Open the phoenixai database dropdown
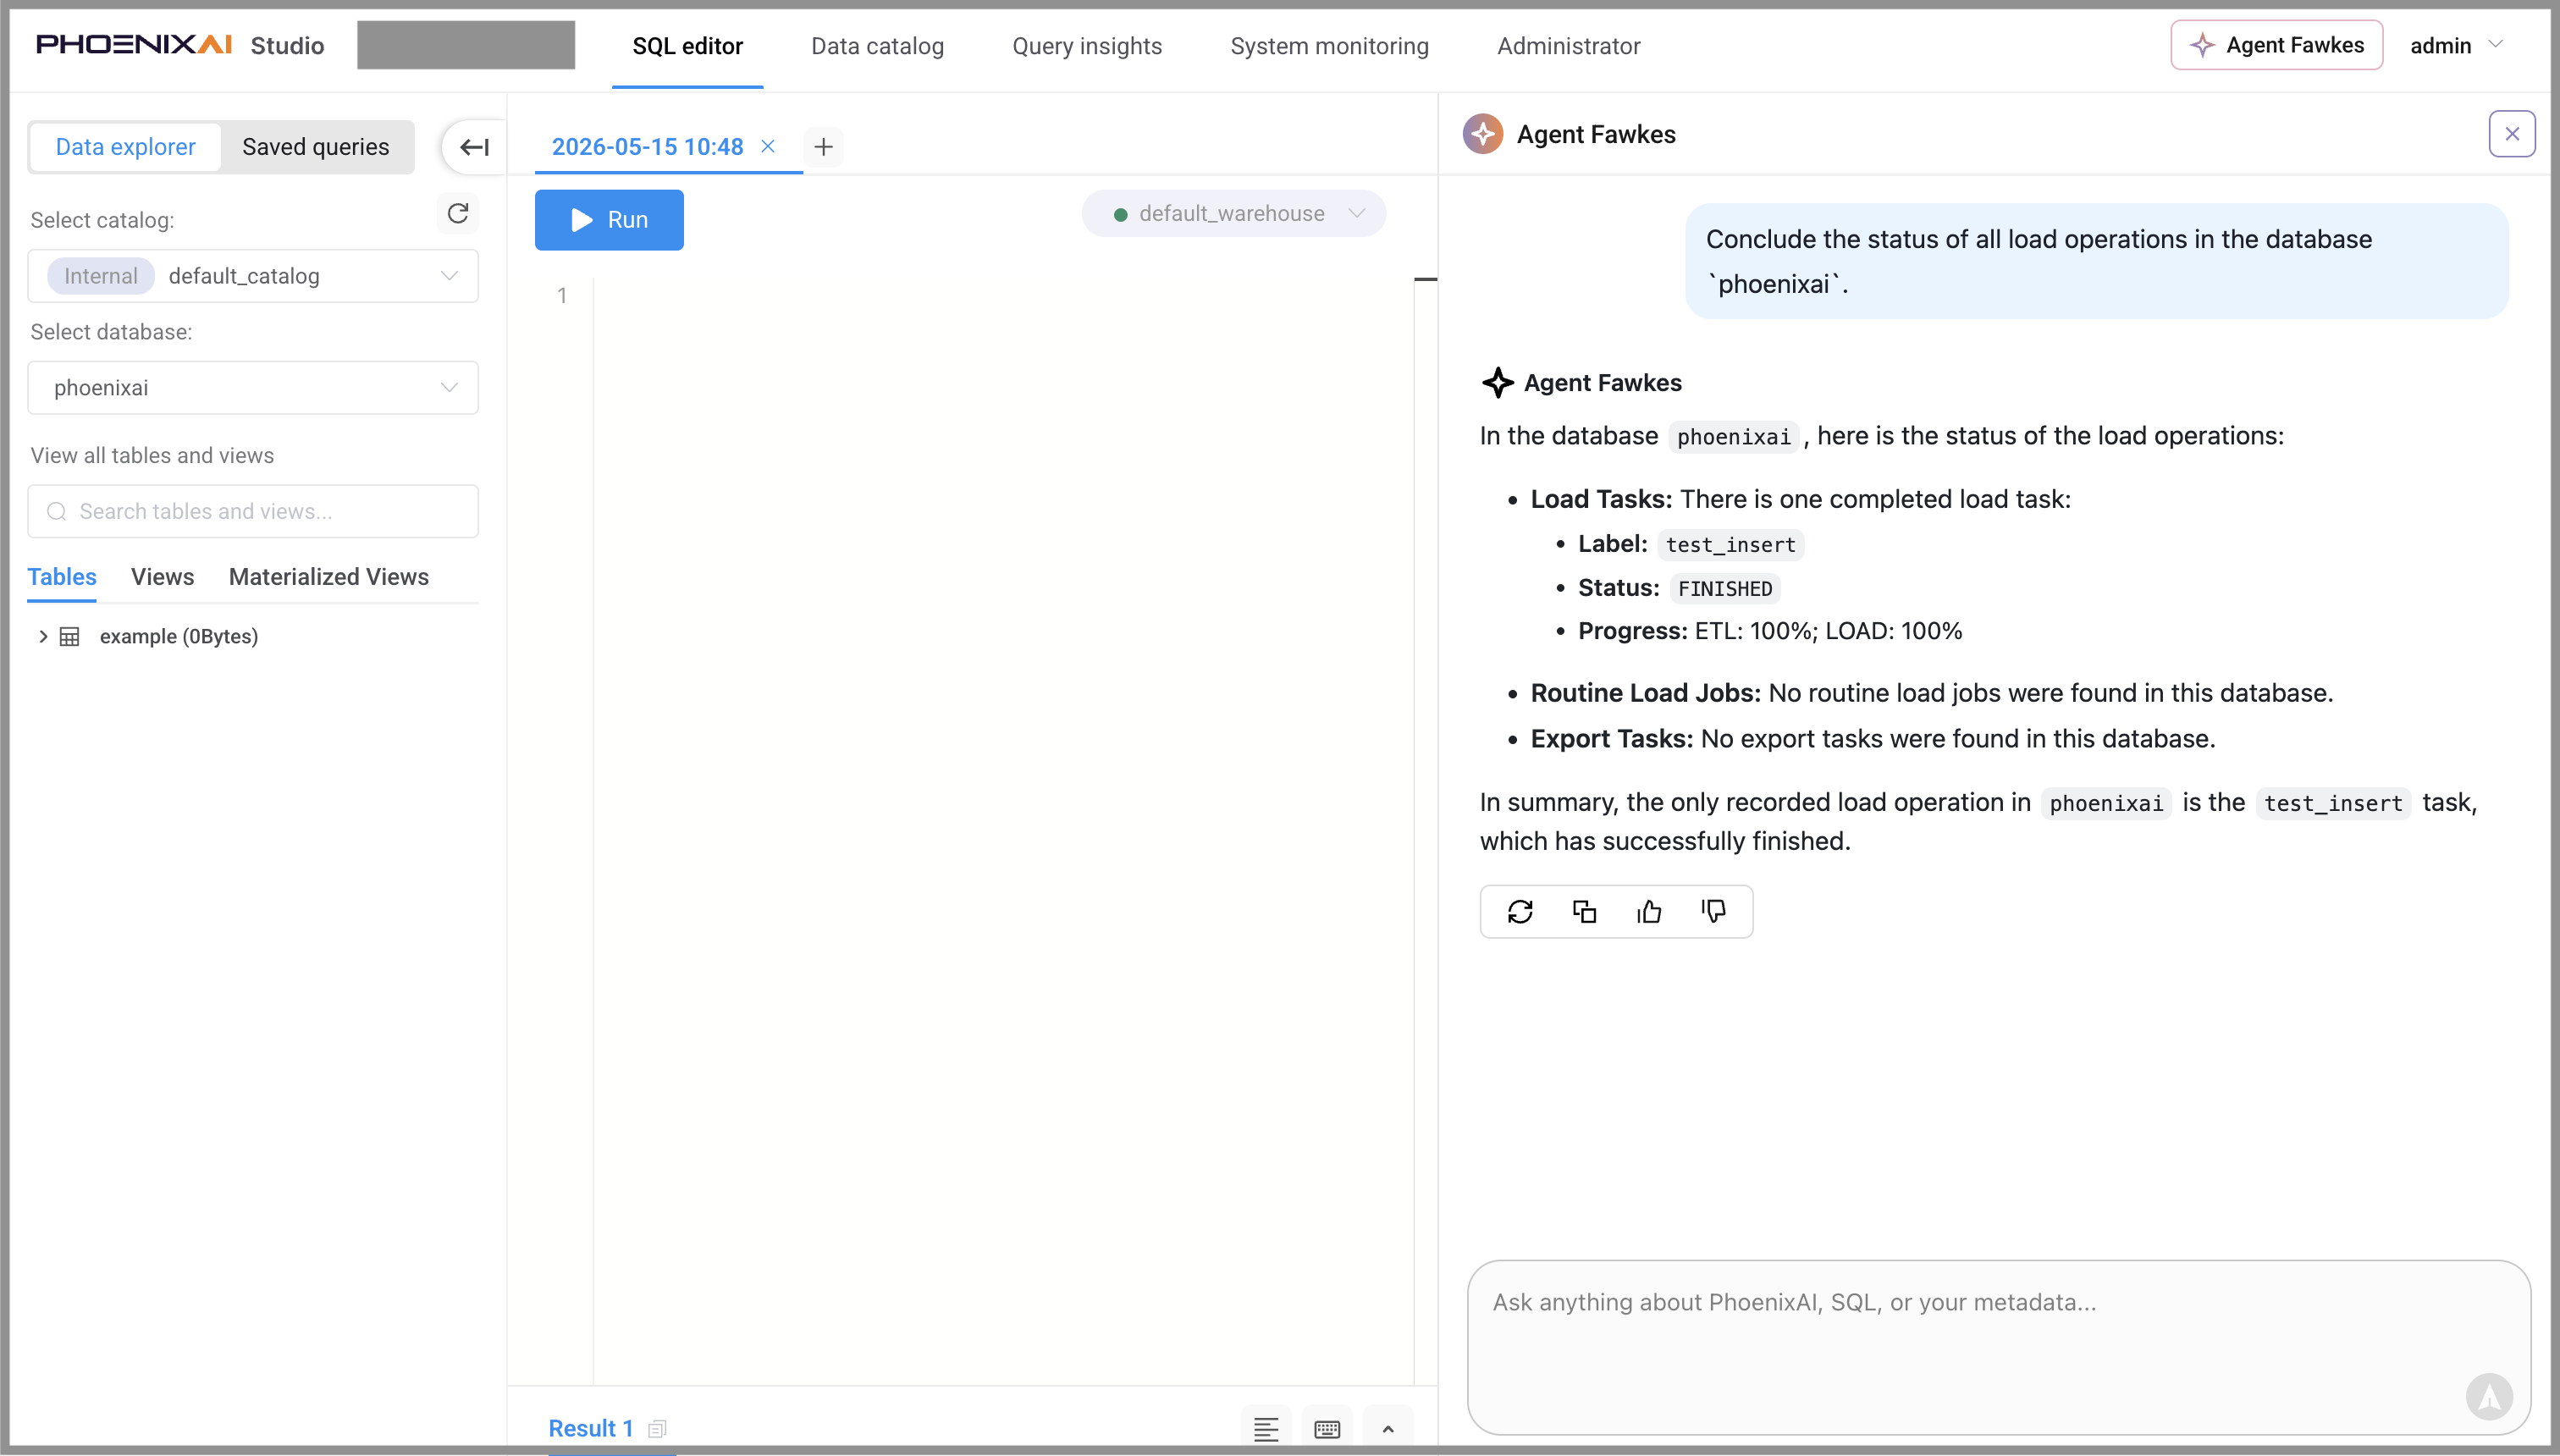Viewport: 2560px width, 1456px height. click(253, 388)
